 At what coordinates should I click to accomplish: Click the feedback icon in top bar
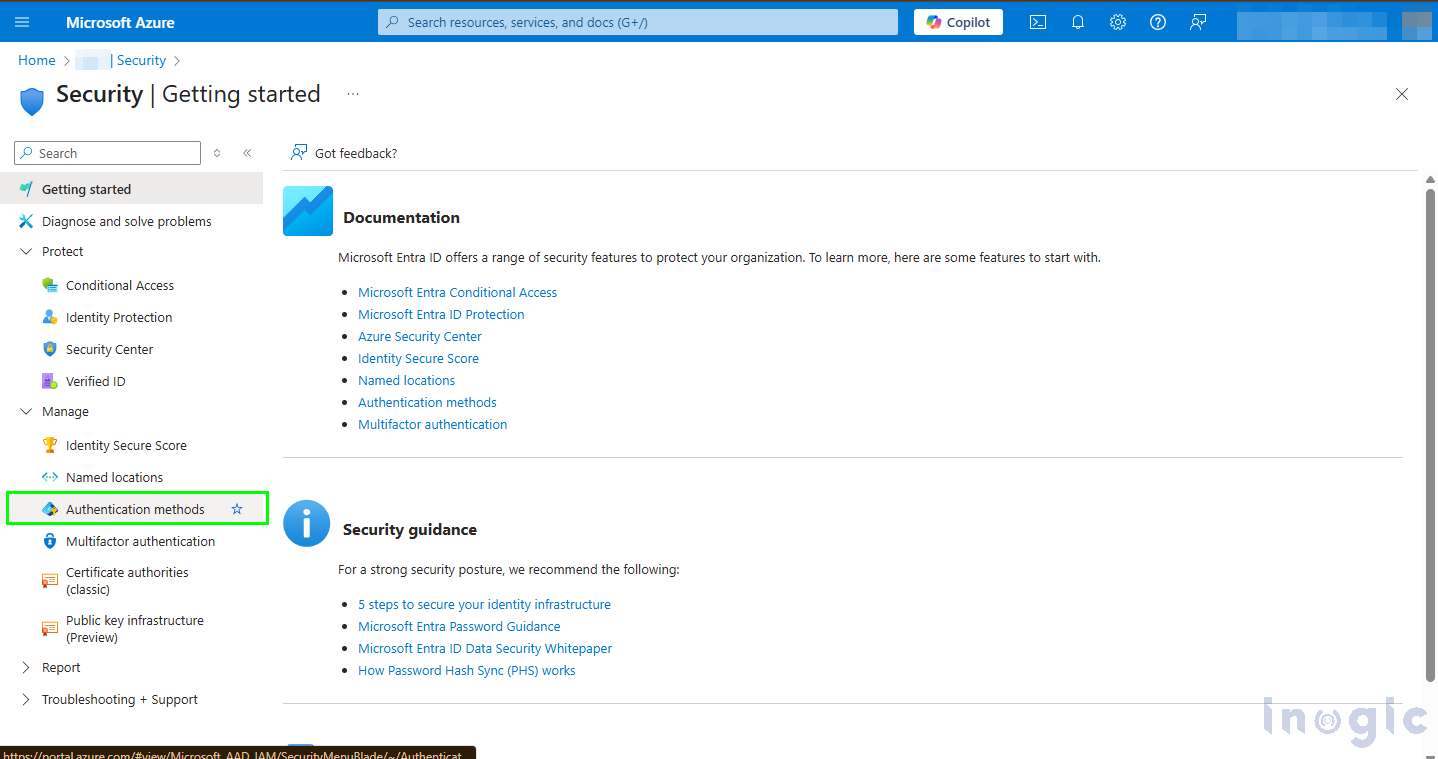(1198, 22)
